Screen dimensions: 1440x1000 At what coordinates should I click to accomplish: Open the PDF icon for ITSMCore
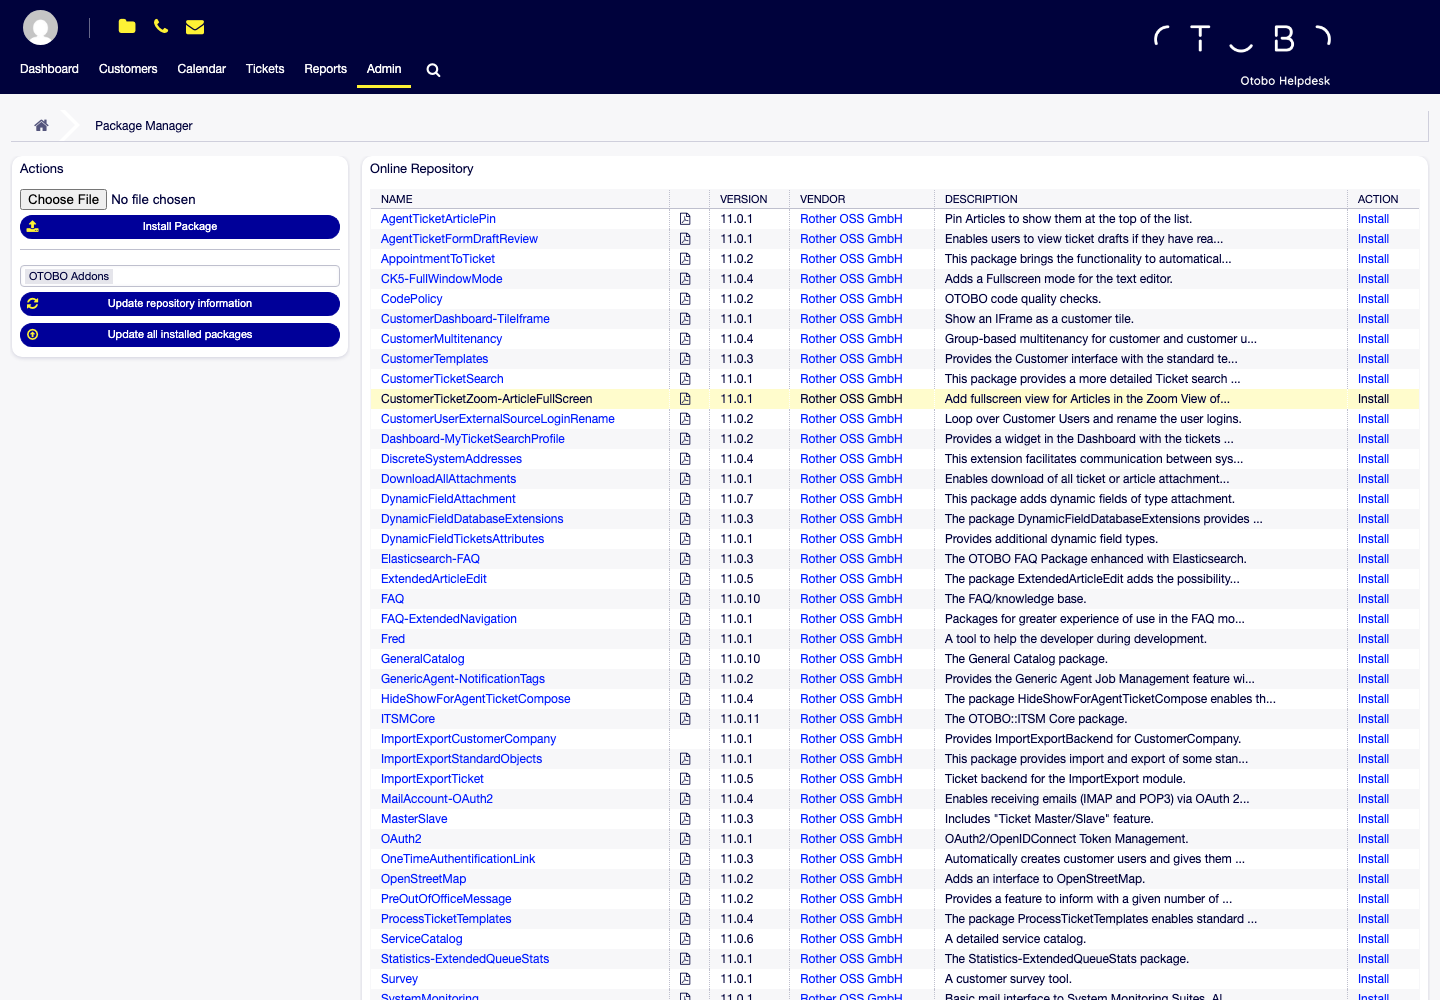pos(685,719)
